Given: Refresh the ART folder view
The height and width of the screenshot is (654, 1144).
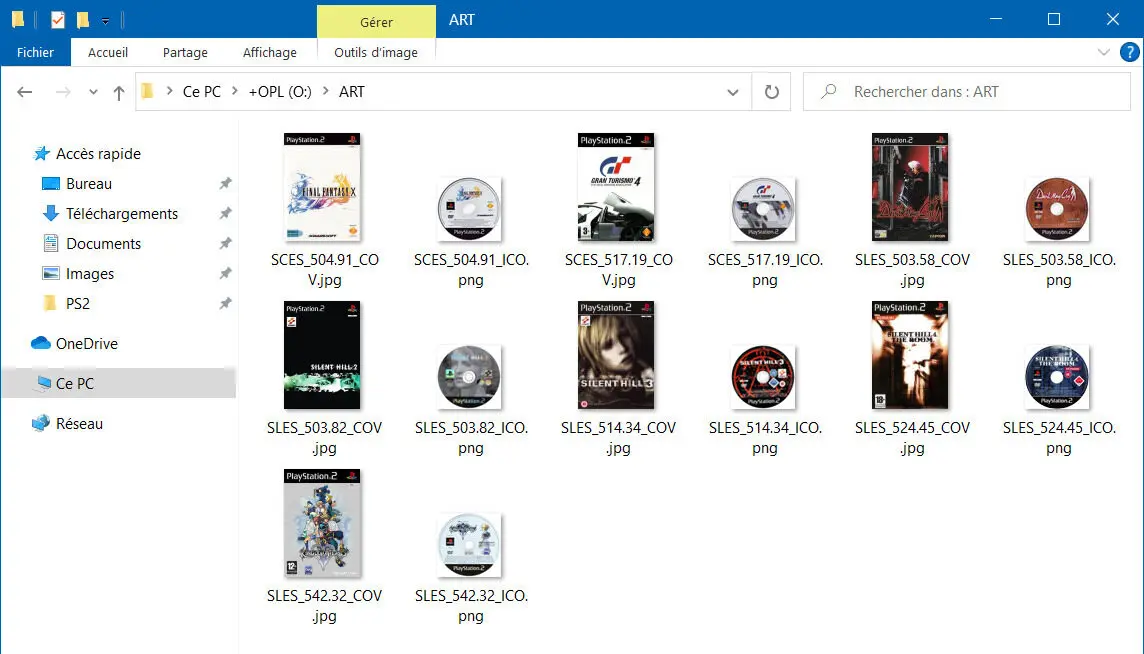Looking at the screenshot, I should pos(771,91).
